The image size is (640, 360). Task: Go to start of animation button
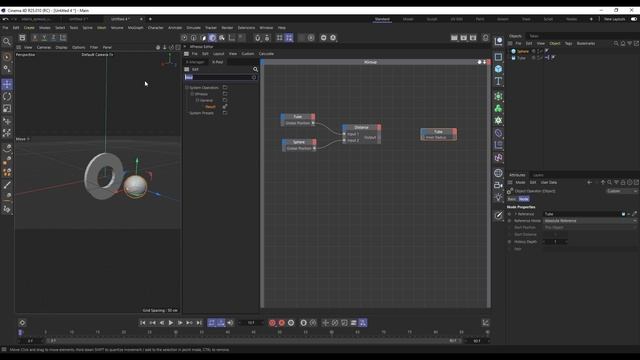coord(142,323)
